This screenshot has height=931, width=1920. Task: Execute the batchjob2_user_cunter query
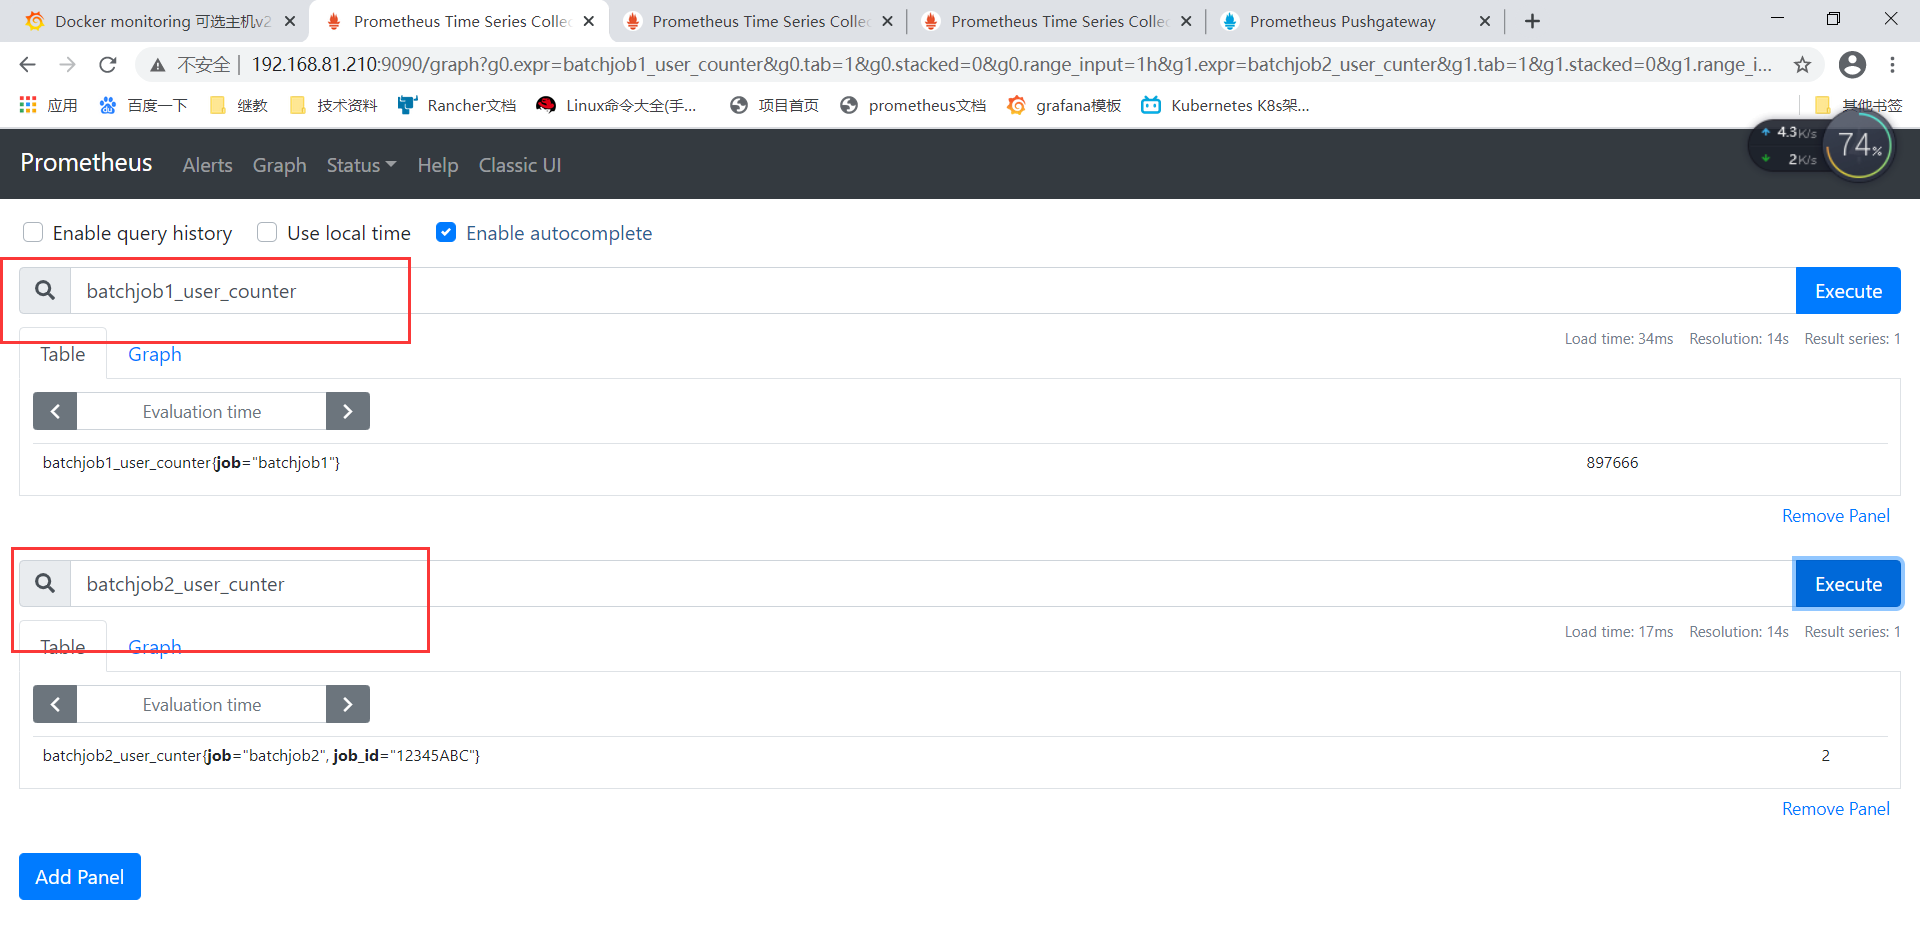click(x=1848, y=583)
